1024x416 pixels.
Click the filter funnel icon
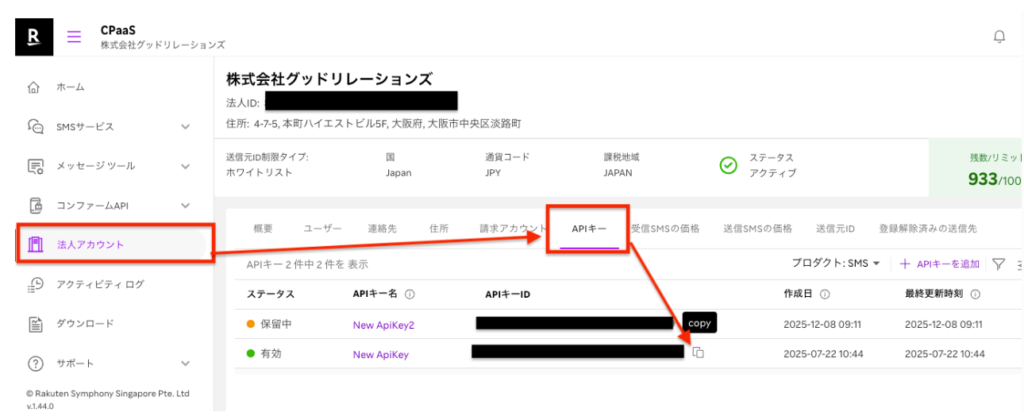(x=998, y=264)
